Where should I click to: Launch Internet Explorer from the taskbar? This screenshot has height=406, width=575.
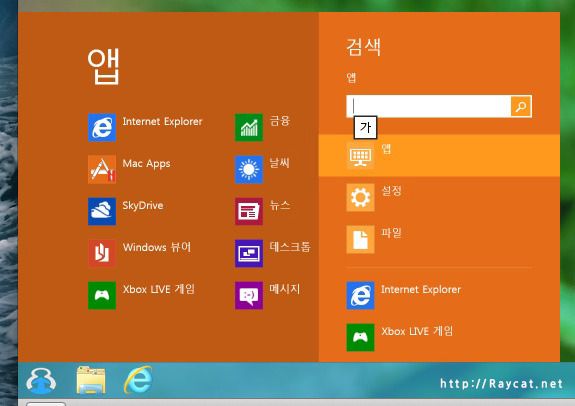[x=138, y=380]
